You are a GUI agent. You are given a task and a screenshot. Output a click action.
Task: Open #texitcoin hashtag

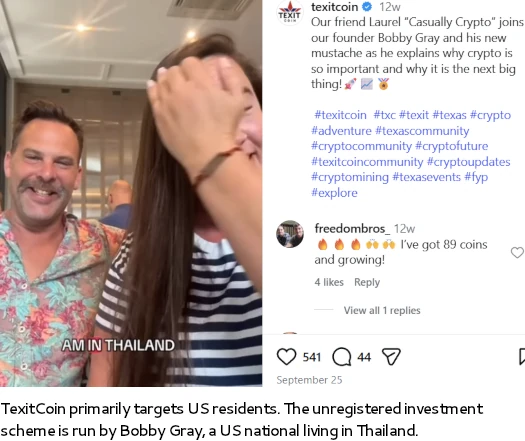(x=340, y=115)
